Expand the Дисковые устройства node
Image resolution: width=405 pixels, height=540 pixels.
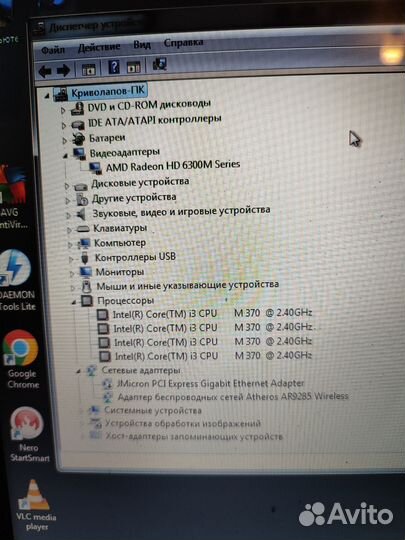(67, 186)
